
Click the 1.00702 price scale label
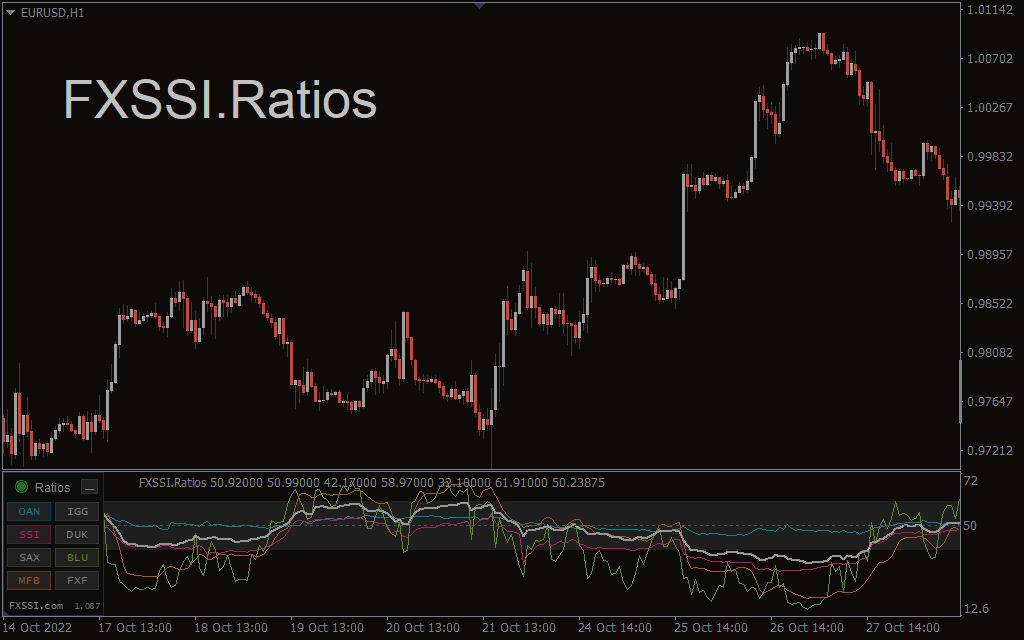coord(989,59)
